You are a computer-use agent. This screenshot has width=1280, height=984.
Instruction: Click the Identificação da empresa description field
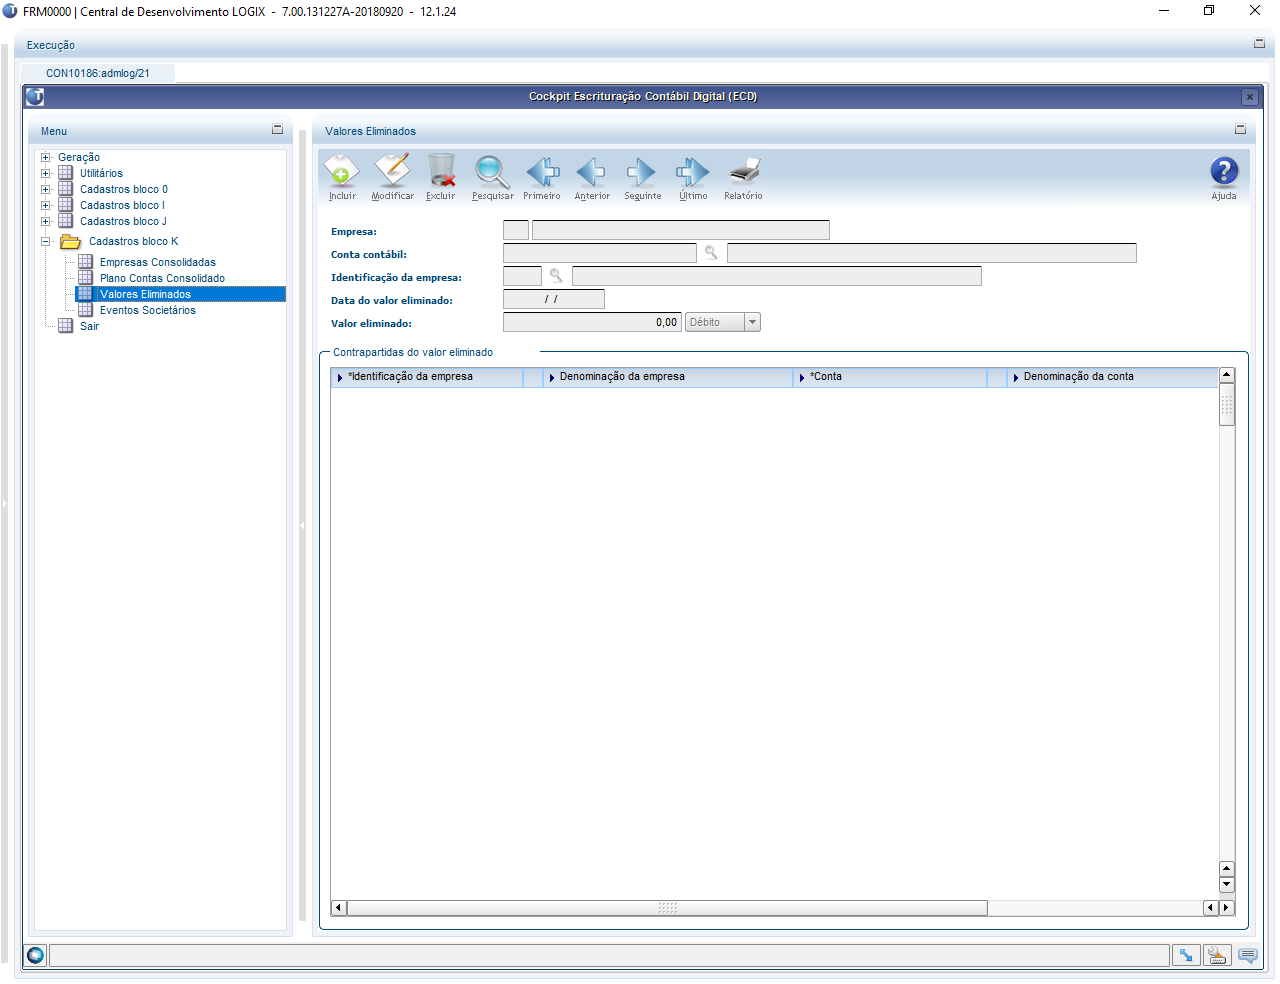pyautogui.click(x=777, y=276)
